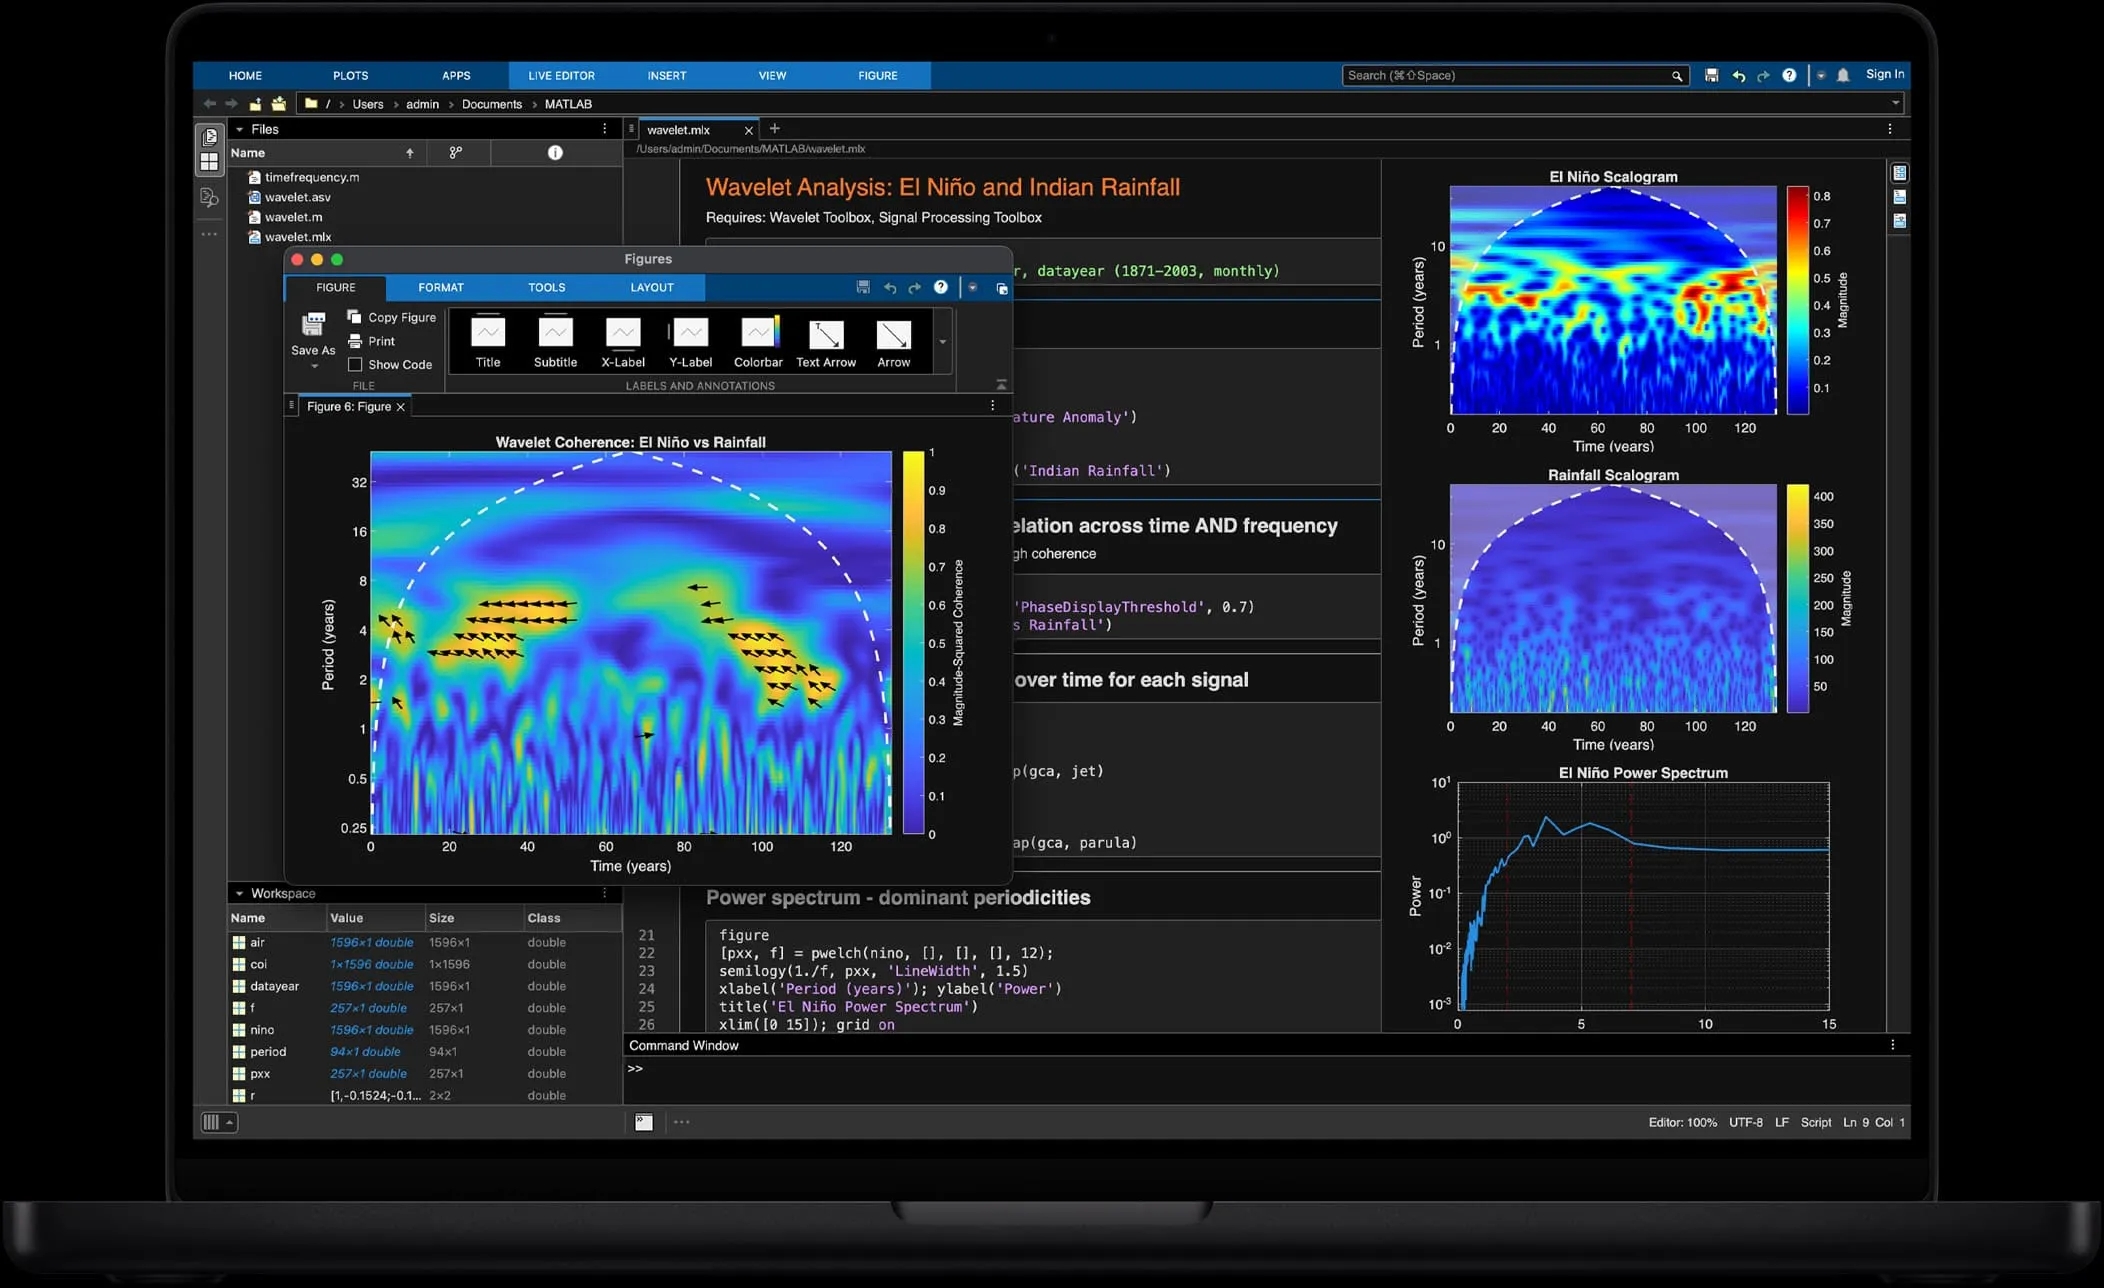Image resolution: width=2104 pixels, height=1288 pixels.
Task: Insert a Colorbar into the figure
Action: coord(758,340)
